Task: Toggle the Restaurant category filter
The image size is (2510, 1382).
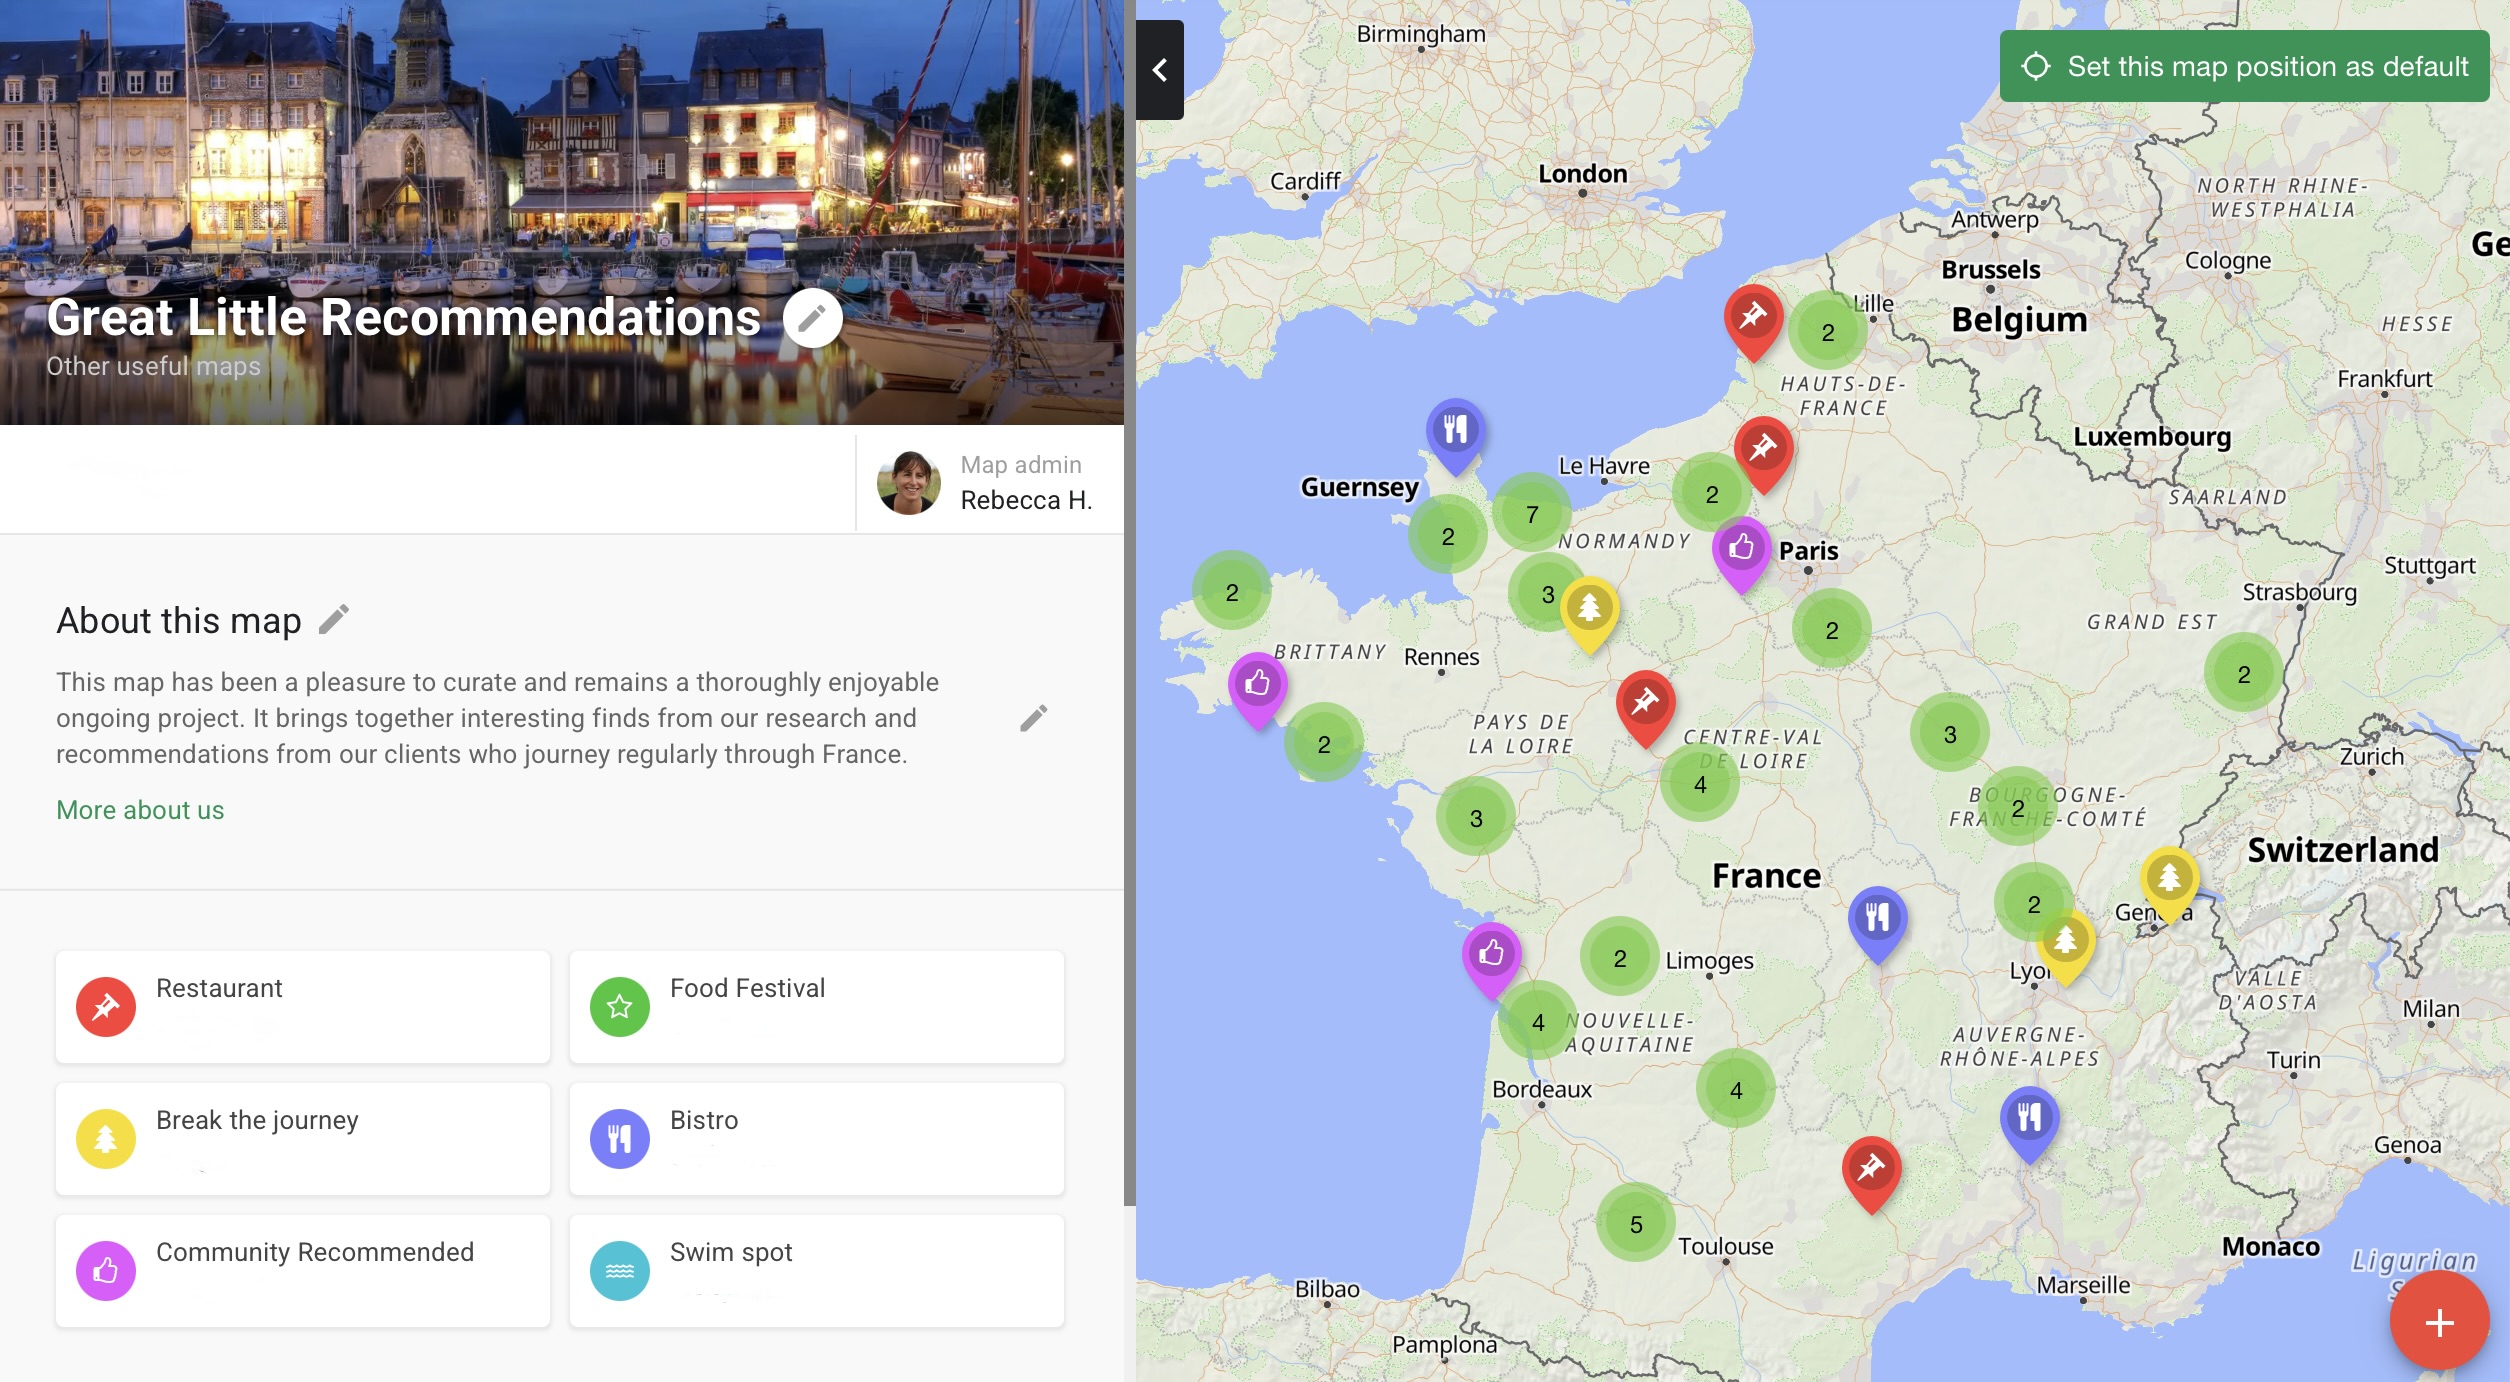Action: (302, 1006)
